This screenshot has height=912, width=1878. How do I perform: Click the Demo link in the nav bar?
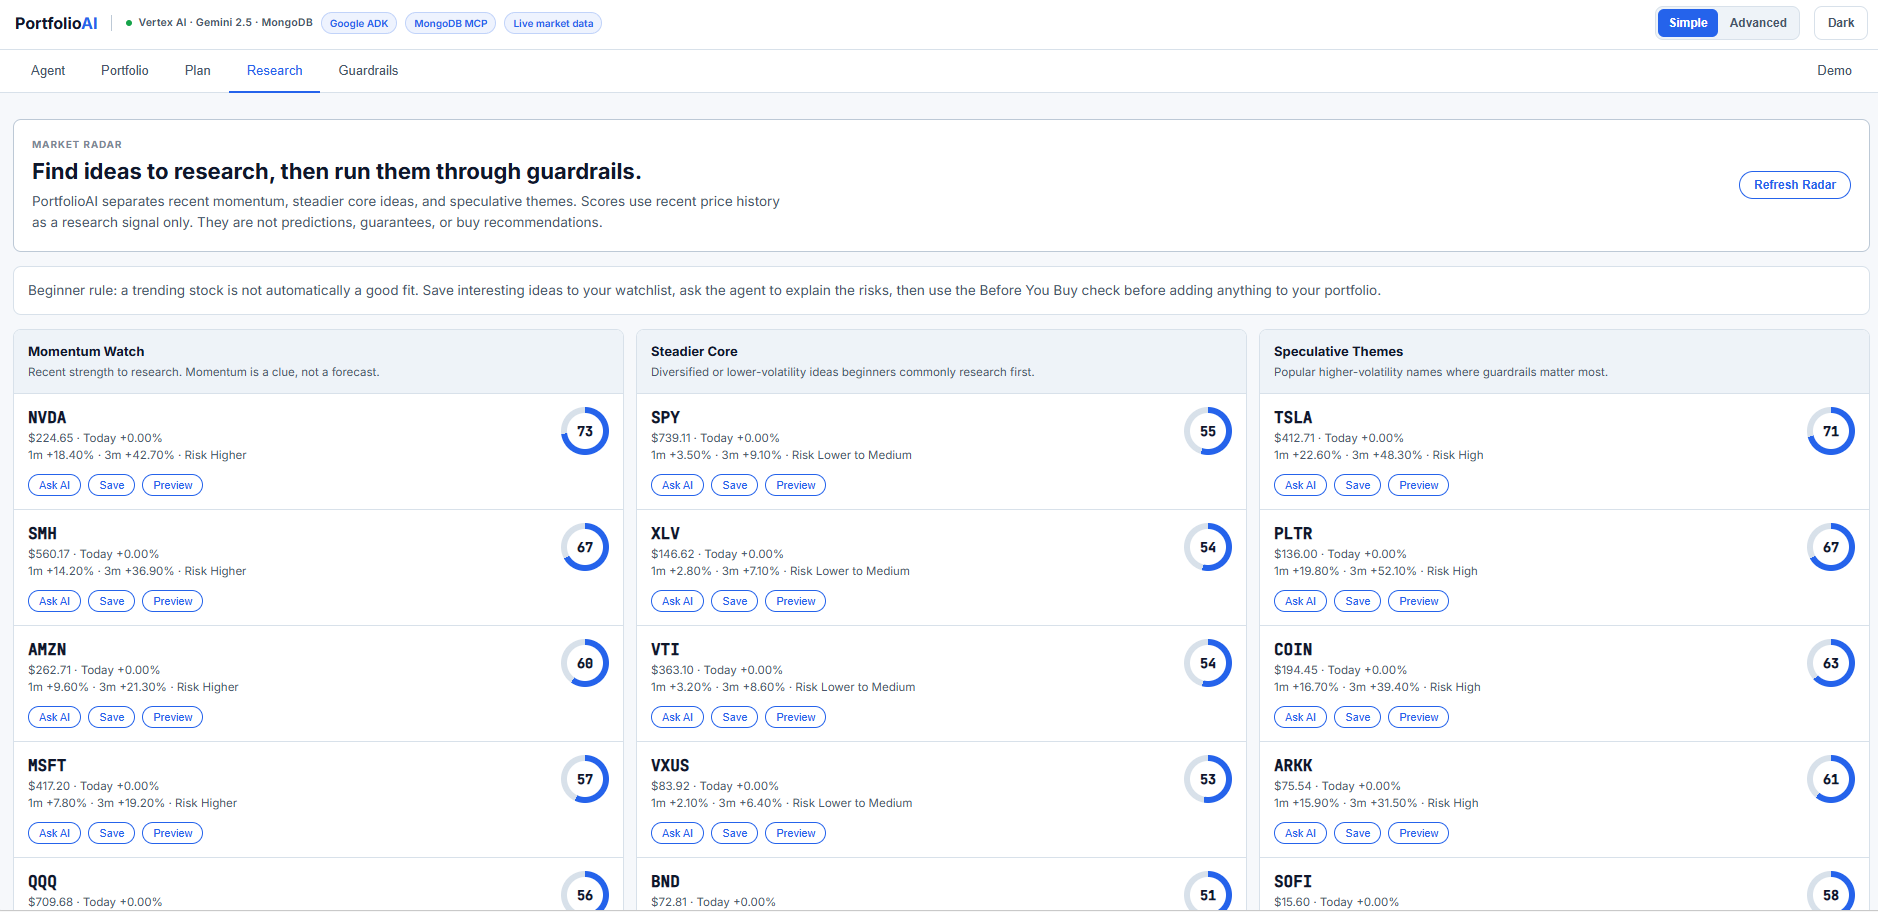tap(1834, 71)
